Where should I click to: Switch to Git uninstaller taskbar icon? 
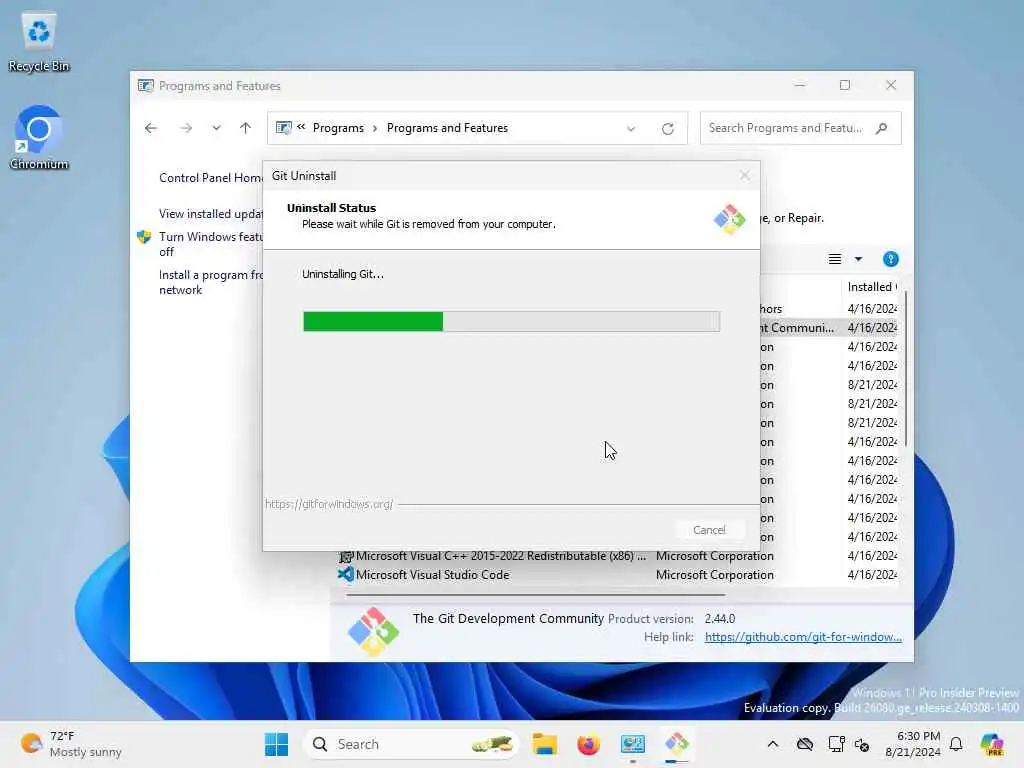pyautogui.click(x=677, y=744)
